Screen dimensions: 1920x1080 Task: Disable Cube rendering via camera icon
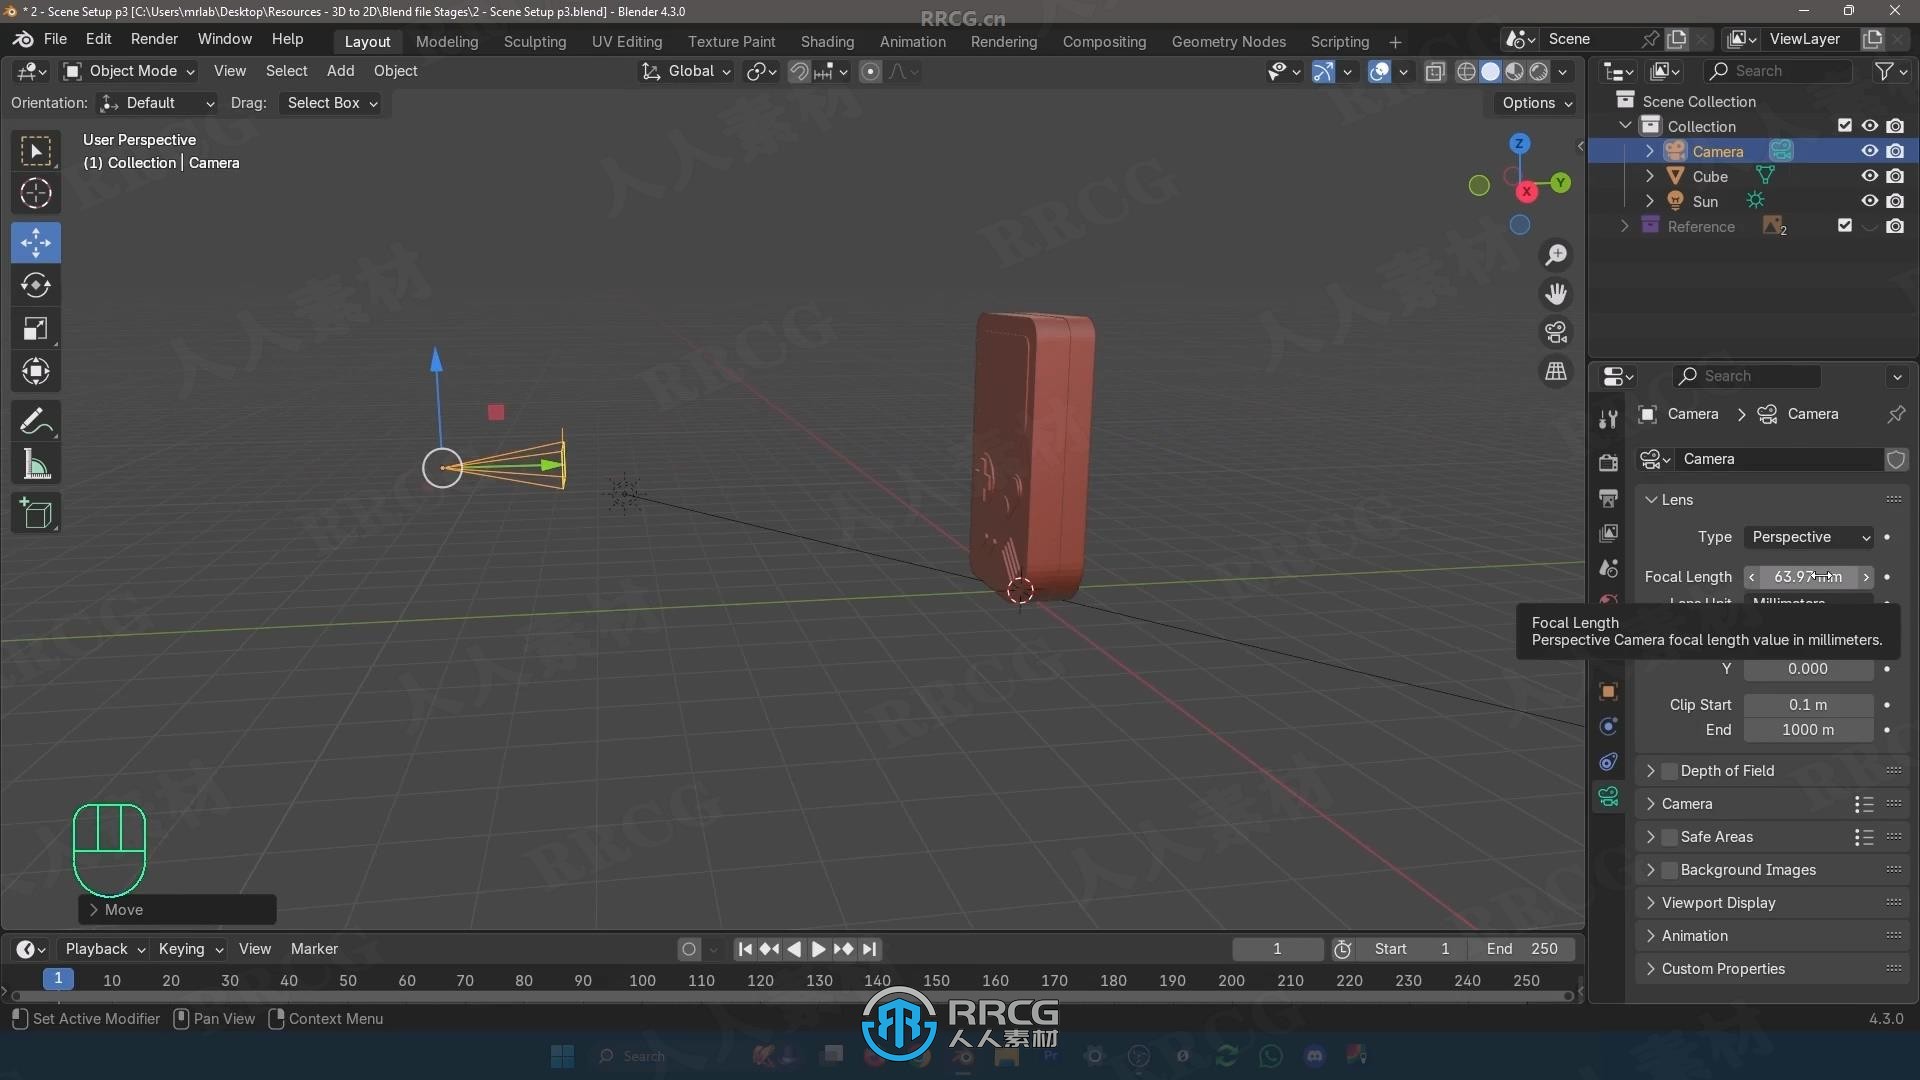(1895, 176)
